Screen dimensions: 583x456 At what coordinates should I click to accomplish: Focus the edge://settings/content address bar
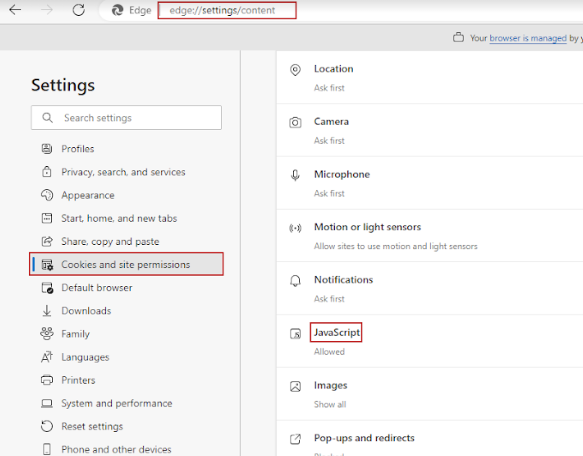tap(227, 10)
